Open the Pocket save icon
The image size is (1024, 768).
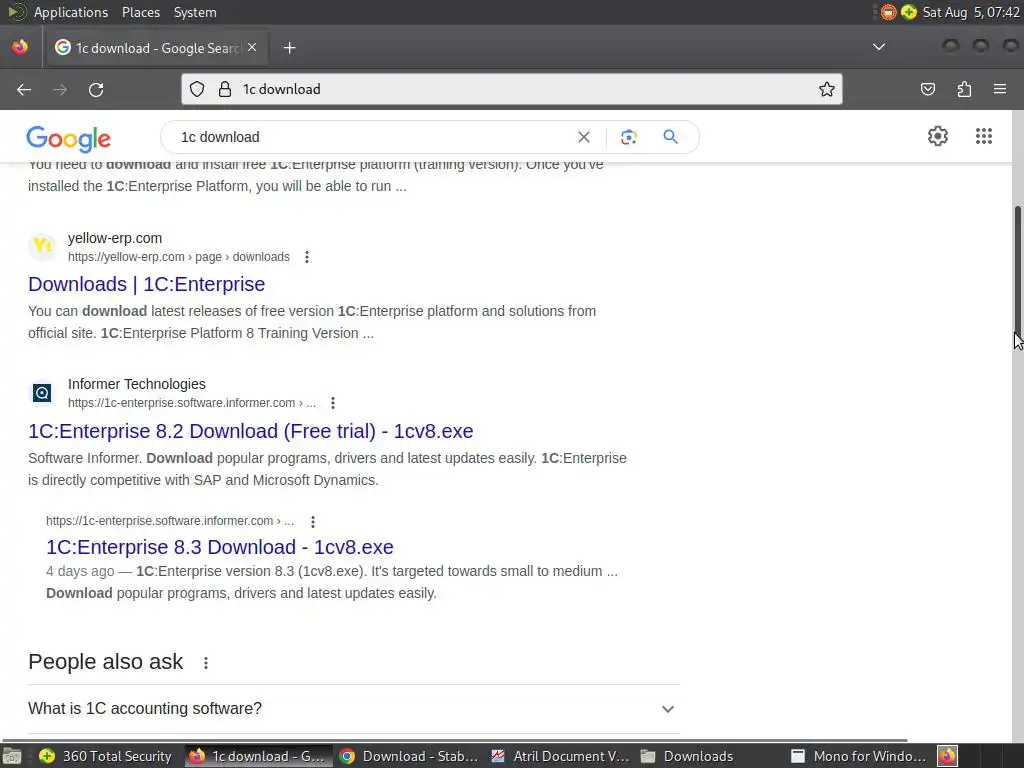point(928,89)
